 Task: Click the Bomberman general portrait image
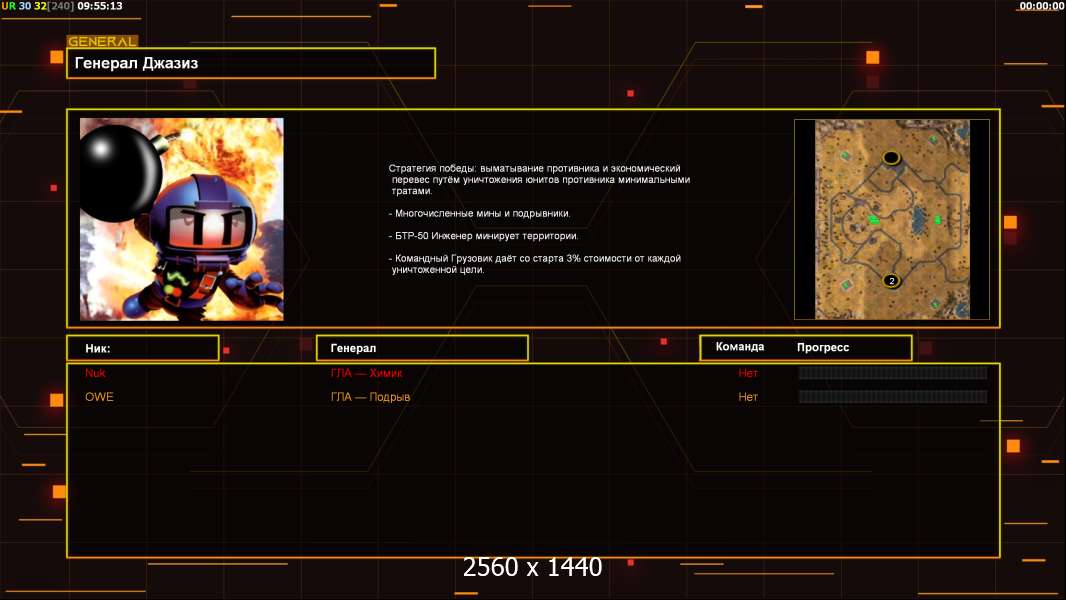point(182,219)
